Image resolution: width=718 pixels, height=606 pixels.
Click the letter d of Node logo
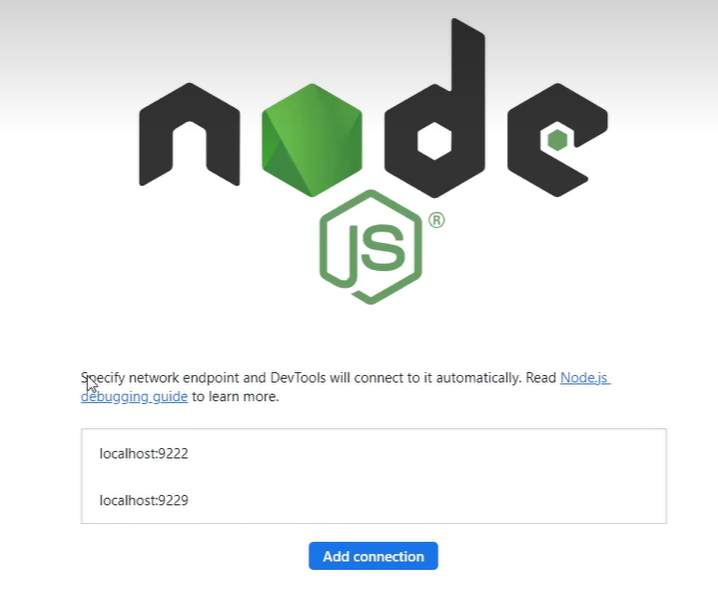point(435,109)
